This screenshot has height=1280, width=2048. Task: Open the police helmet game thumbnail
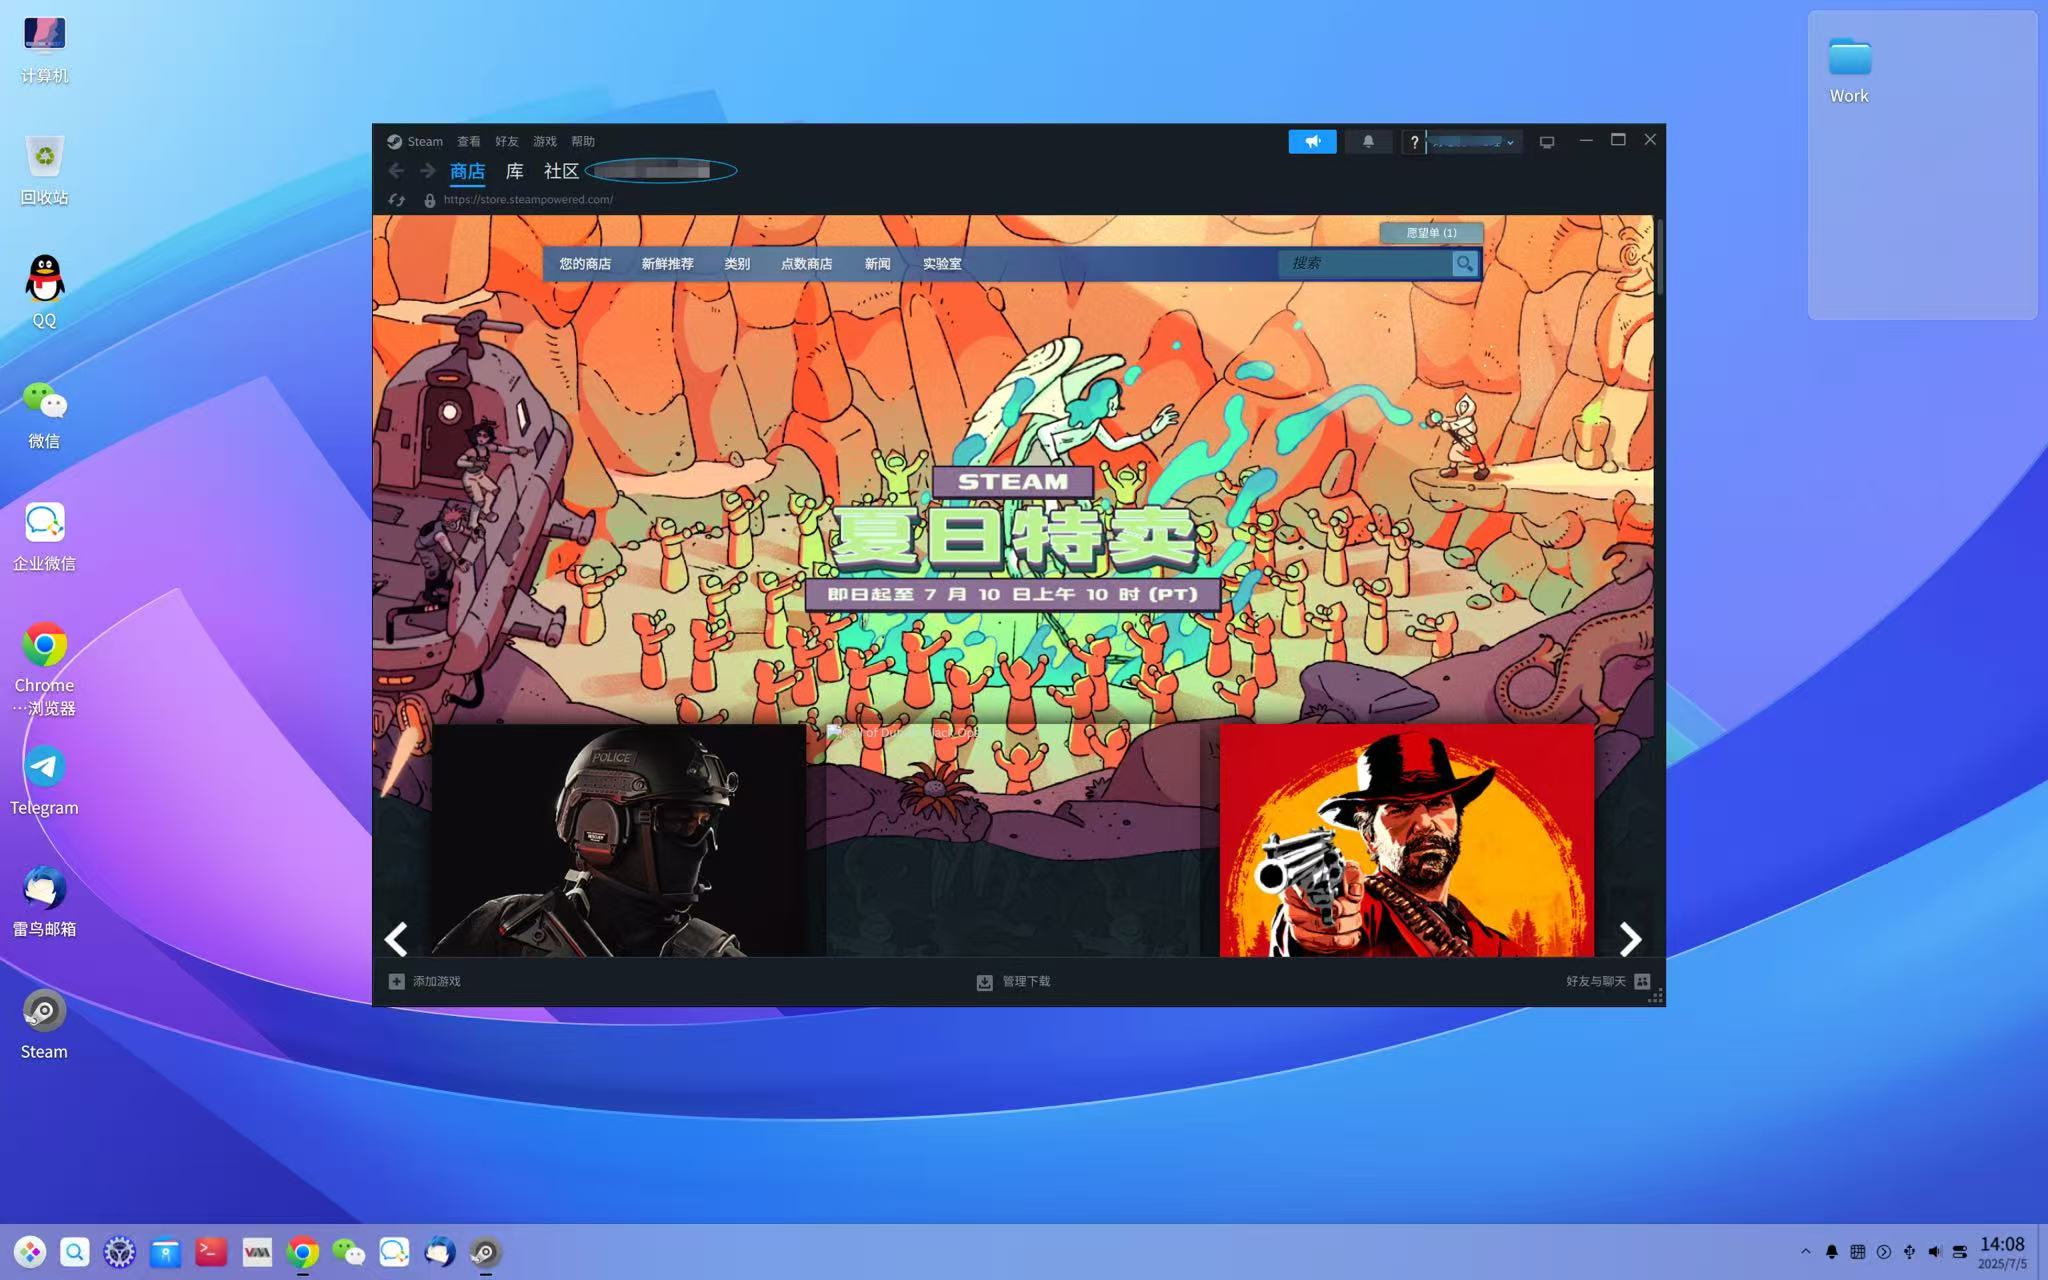(619, 840)
